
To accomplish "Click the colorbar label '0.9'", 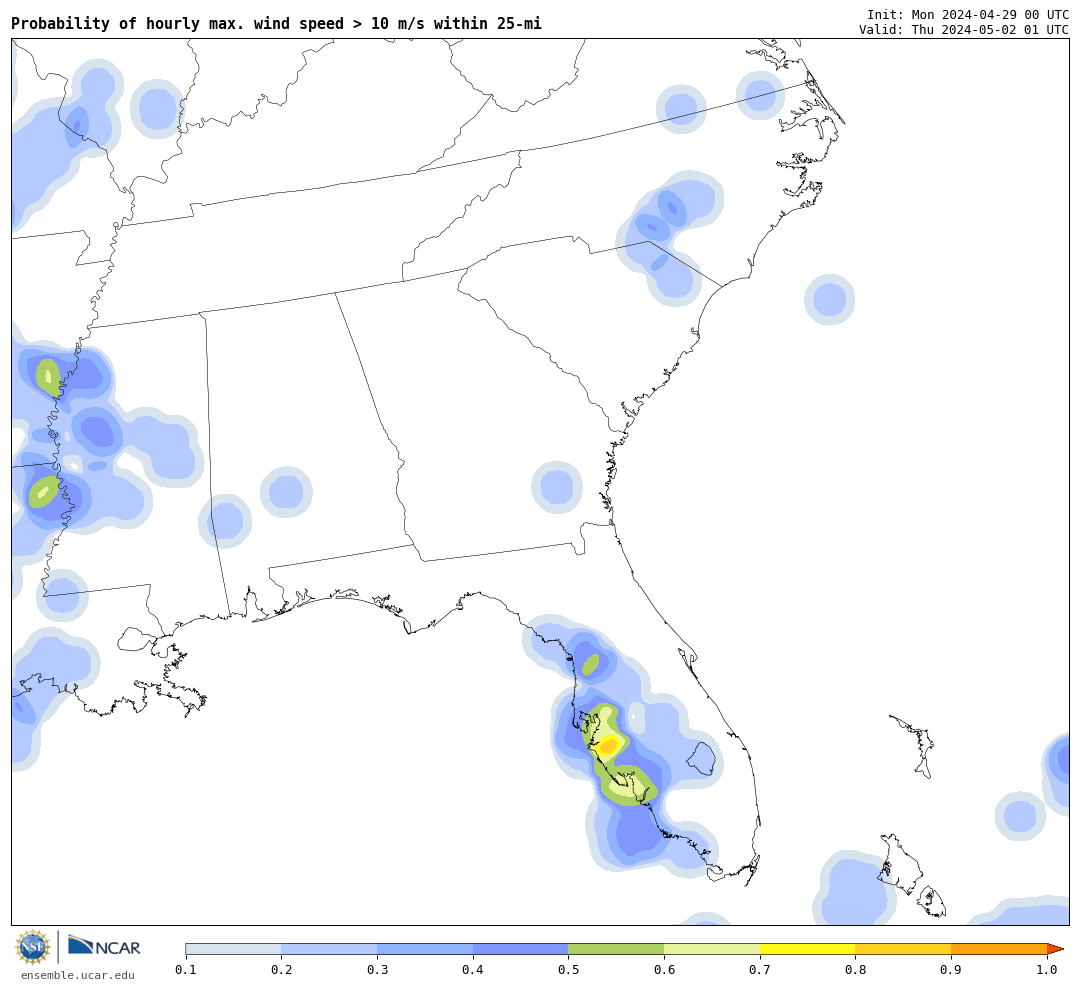I will pos(951,970).
